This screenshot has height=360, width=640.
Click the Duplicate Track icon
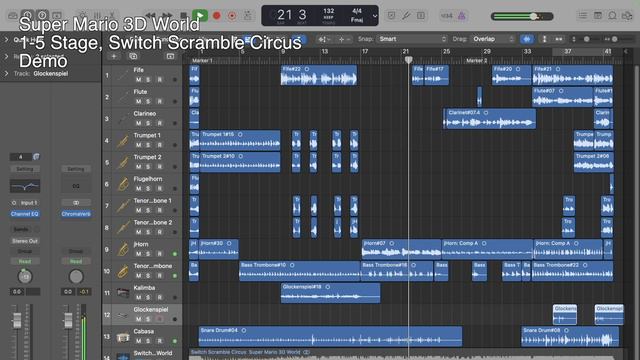click(133, 56)
